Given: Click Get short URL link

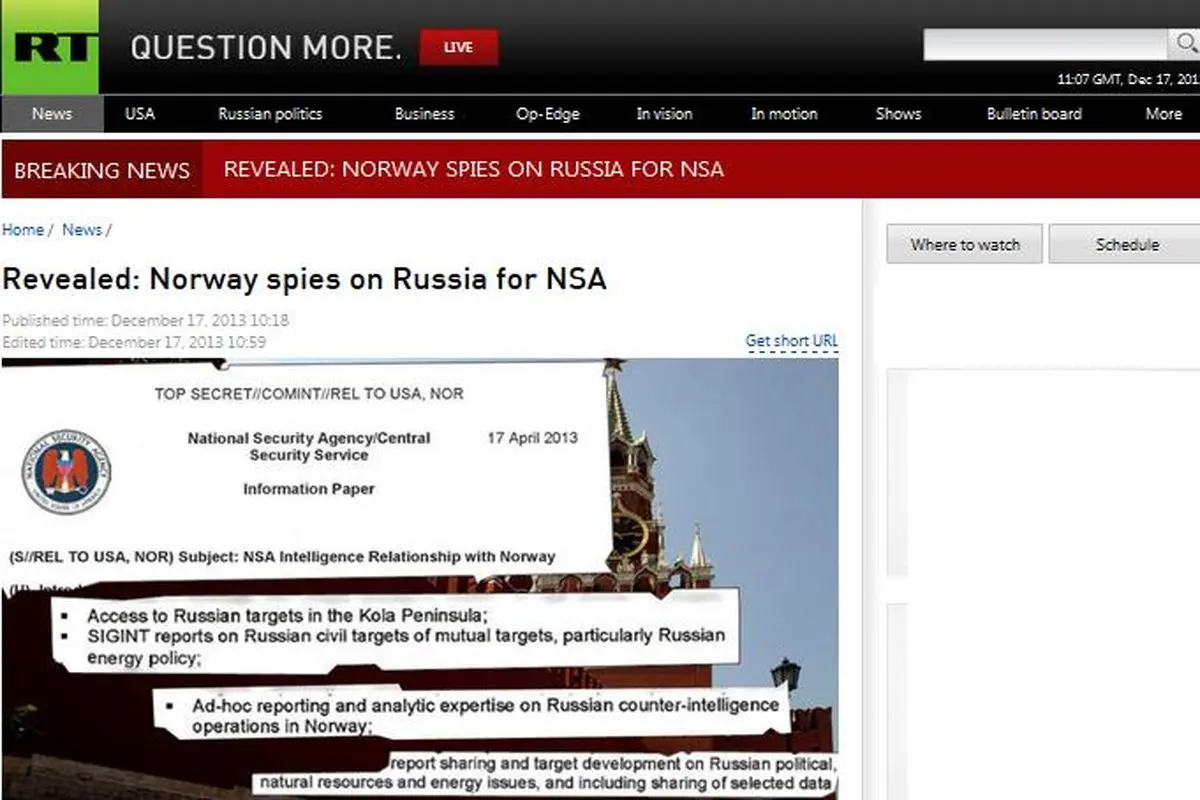Looking at the screenshot, I should pos(791,341).
